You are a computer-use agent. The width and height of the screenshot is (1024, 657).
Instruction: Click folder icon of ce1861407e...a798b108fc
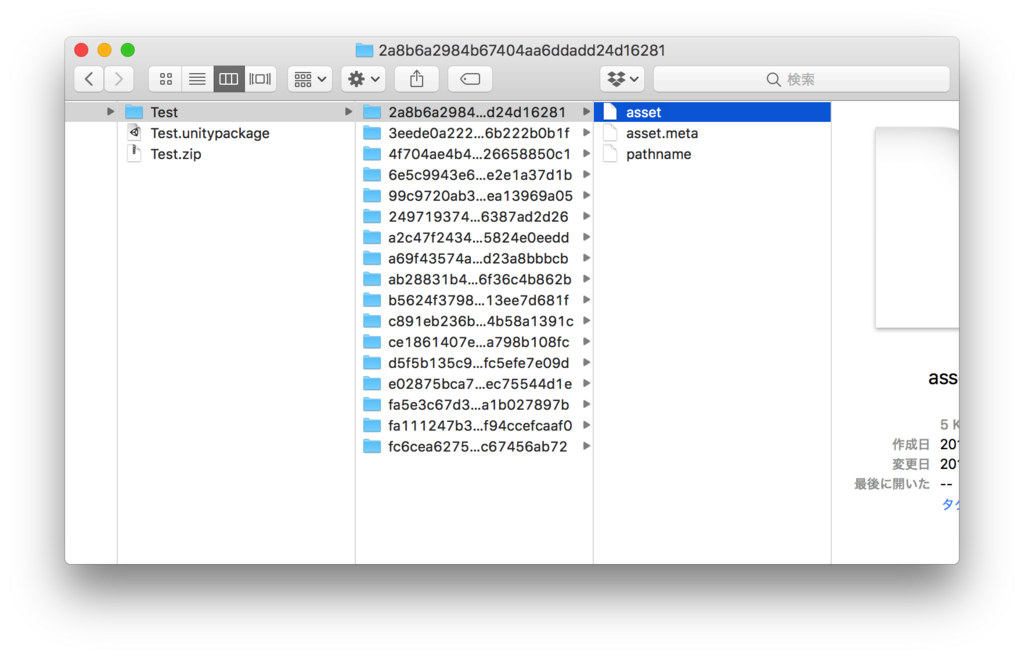372,342
